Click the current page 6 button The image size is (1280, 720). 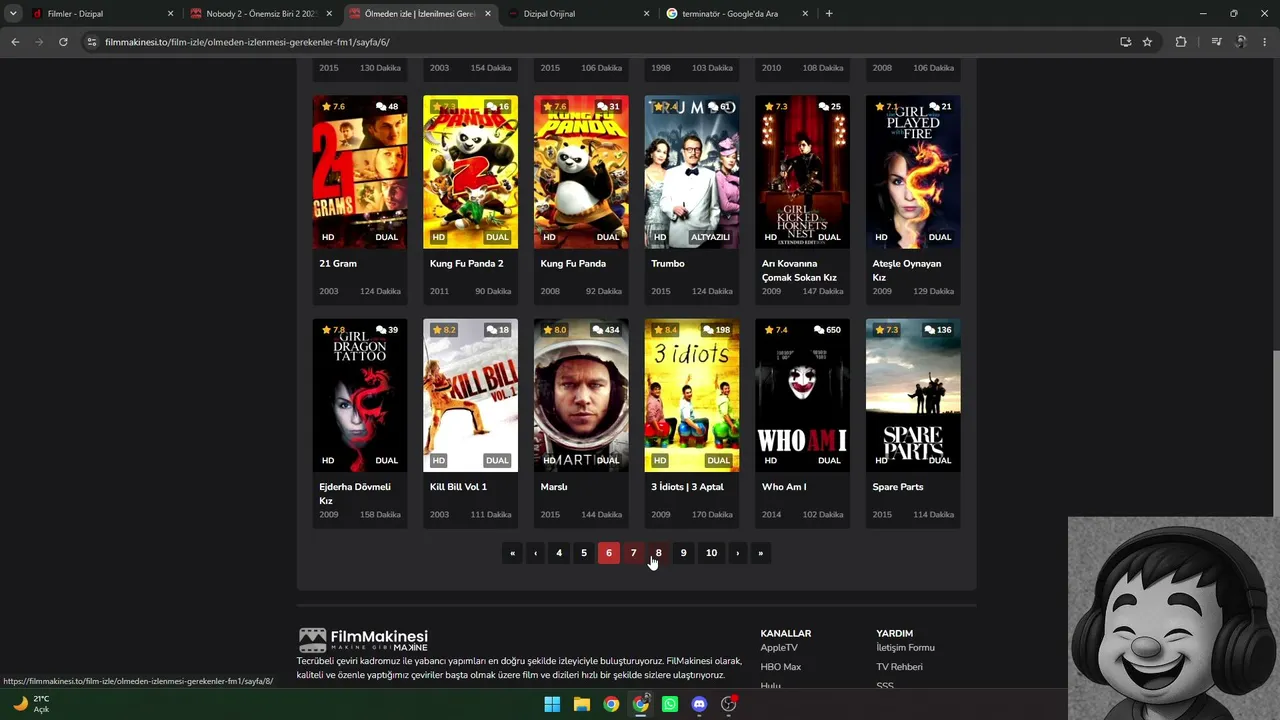tap(609, 553)
